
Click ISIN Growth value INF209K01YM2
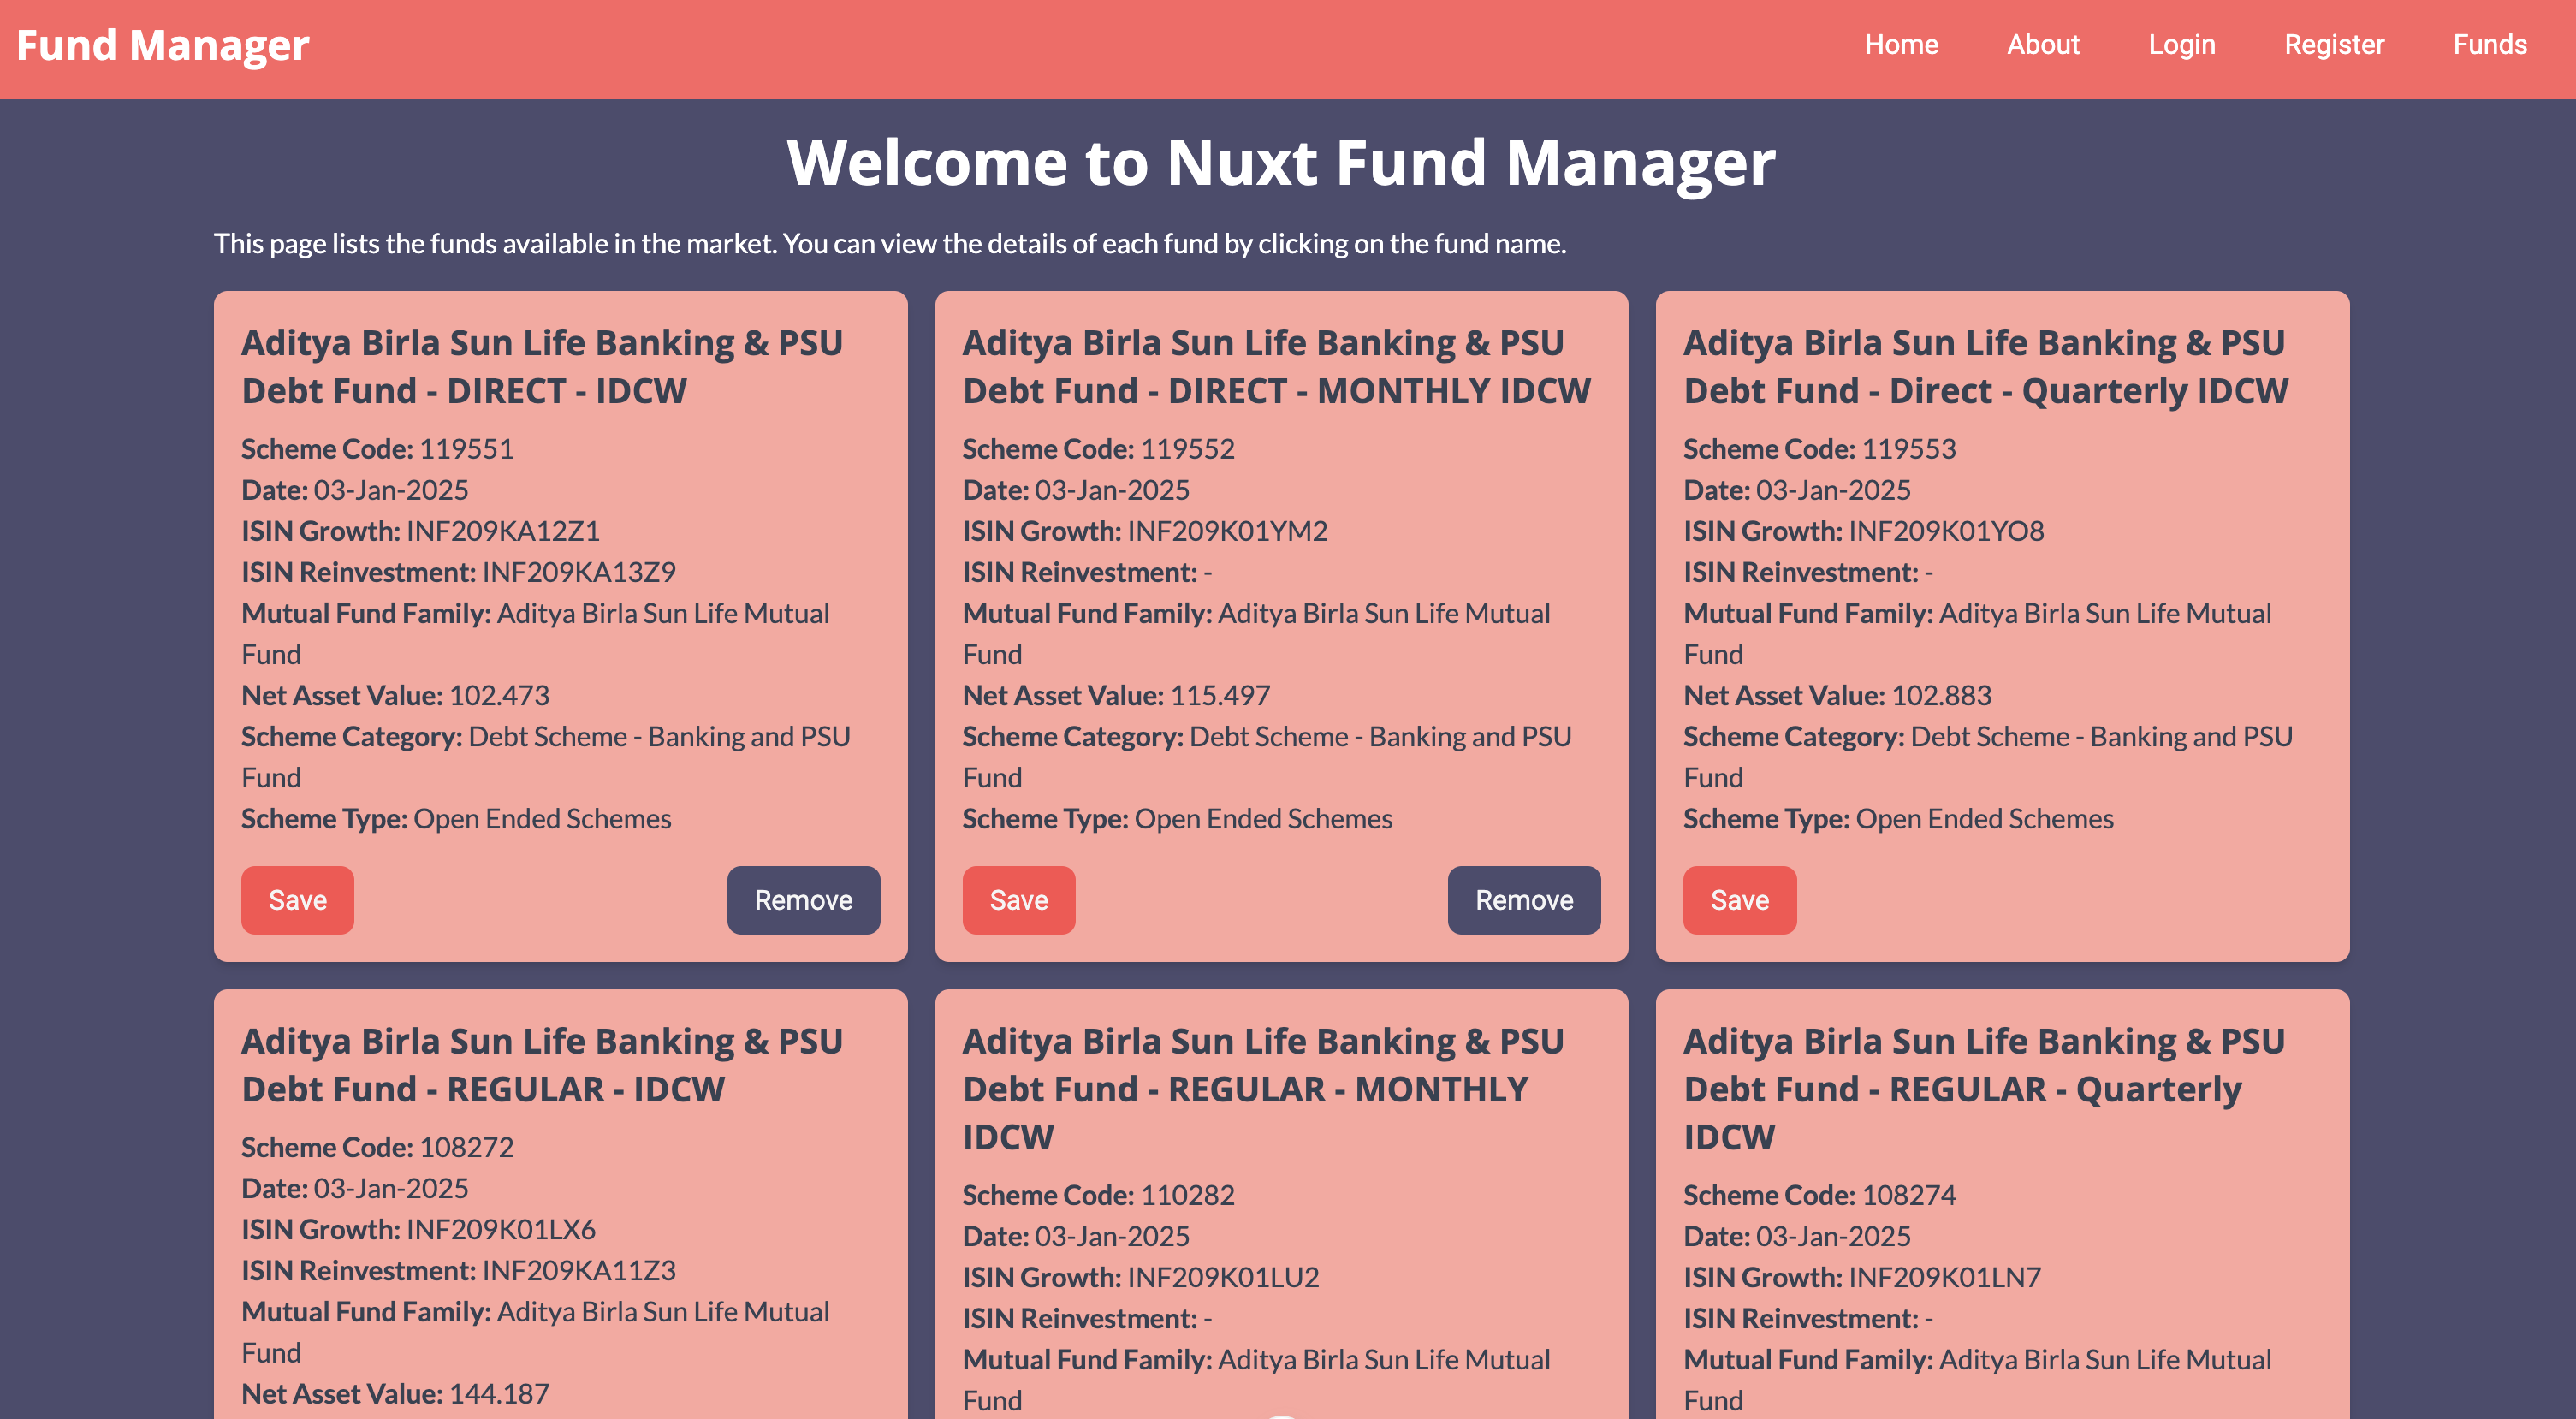tap(1228, 531)
